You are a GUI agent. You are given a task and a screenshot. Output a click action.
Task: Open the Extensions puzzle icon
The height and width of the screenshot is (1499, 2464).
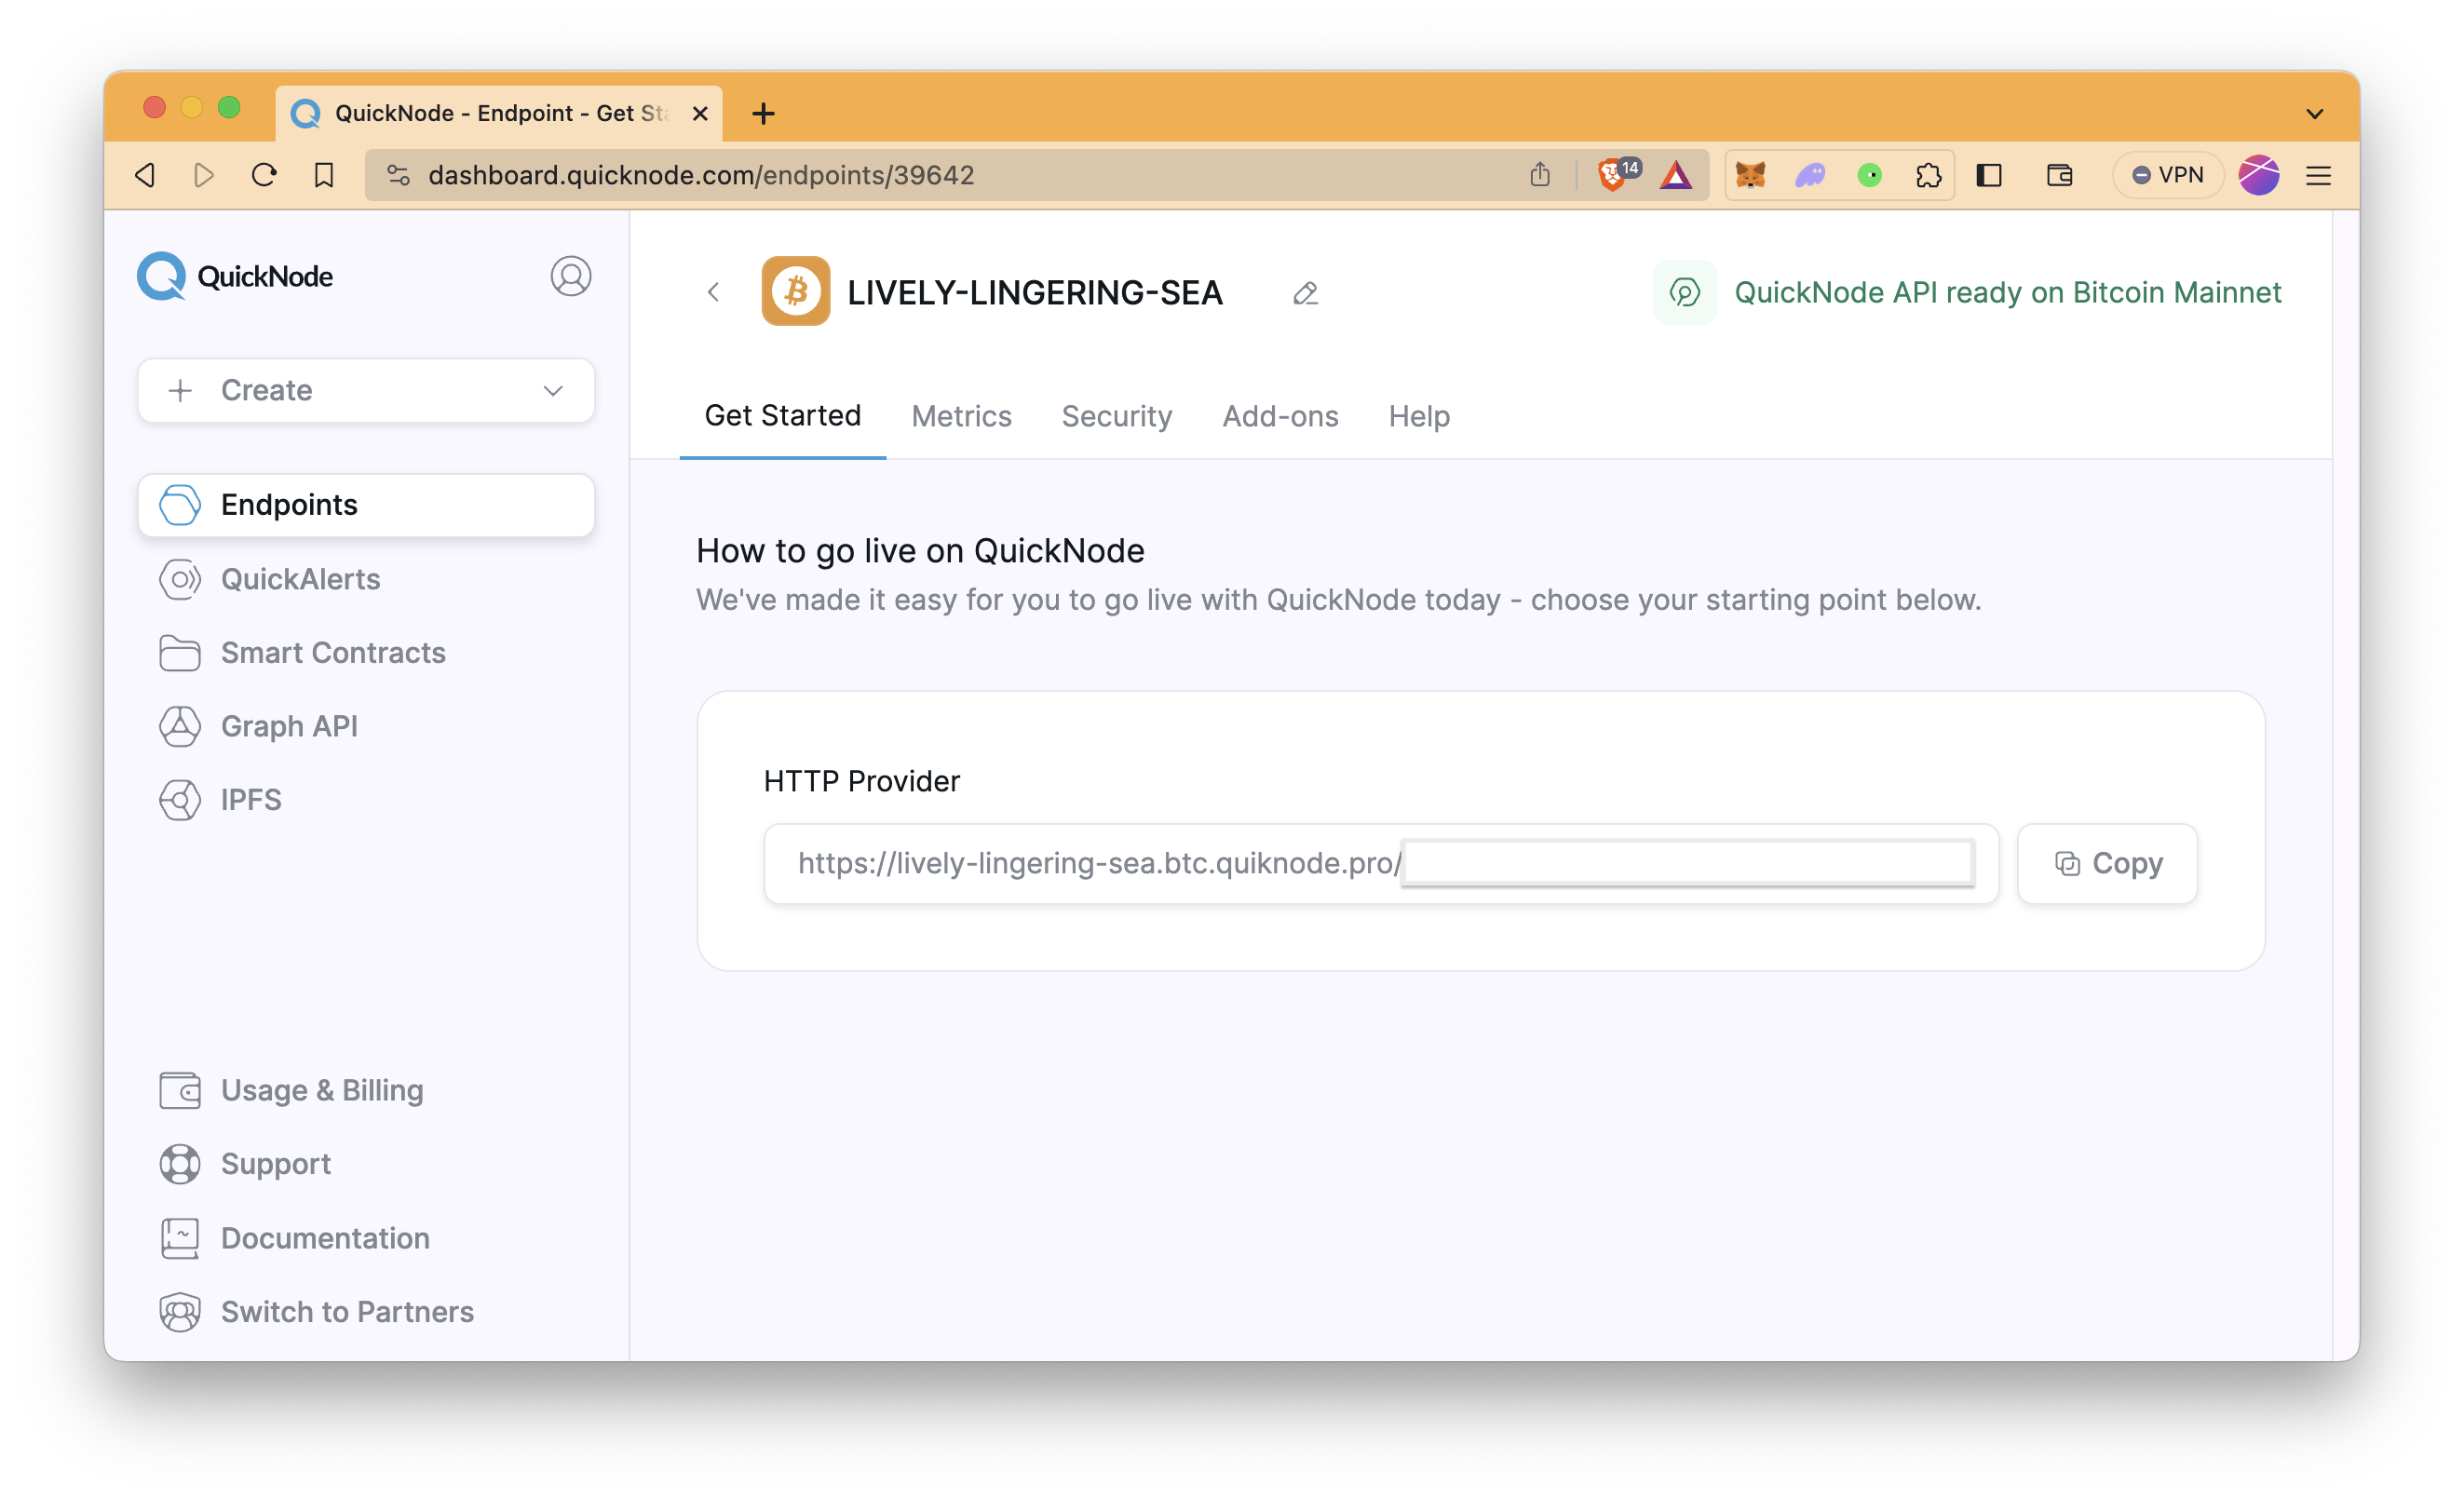click(1928, 175)
